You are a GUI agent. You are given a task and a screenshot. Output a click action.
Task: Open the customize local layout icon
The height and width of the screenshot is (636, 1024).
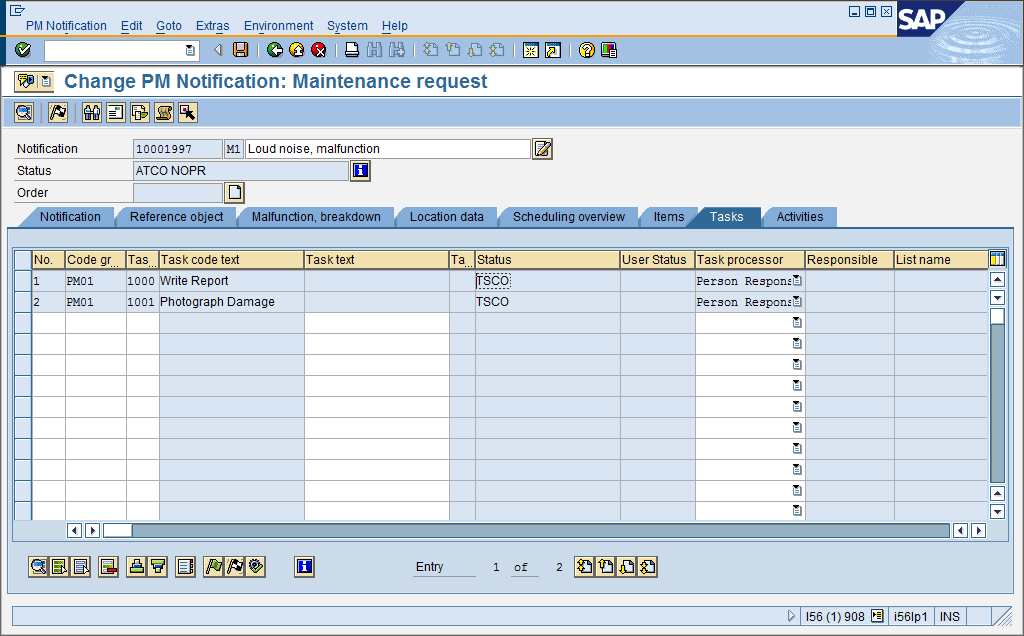pyautogui.click(x=609, y=50)
